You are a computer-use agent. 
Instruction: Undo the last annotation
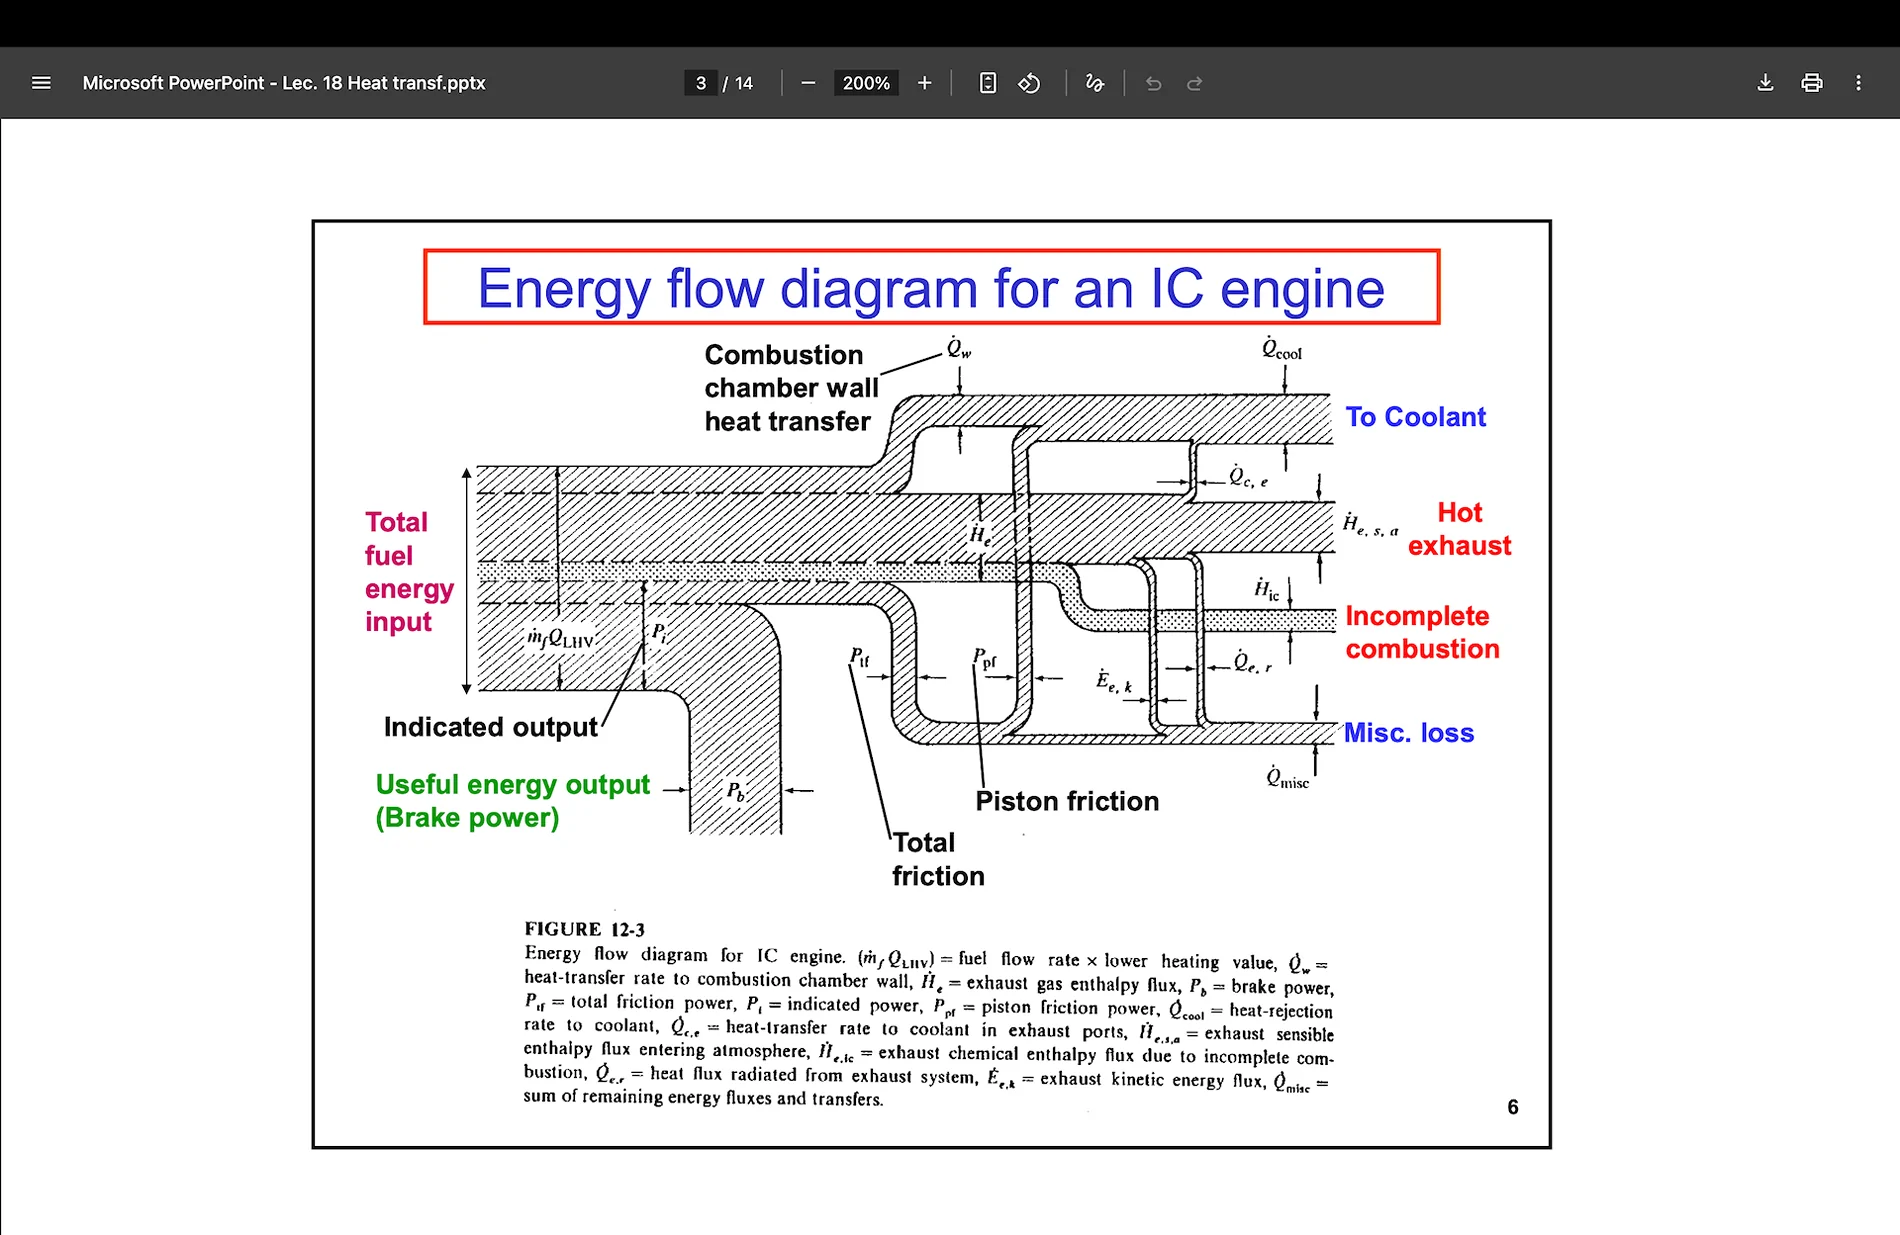point(1153,83)
